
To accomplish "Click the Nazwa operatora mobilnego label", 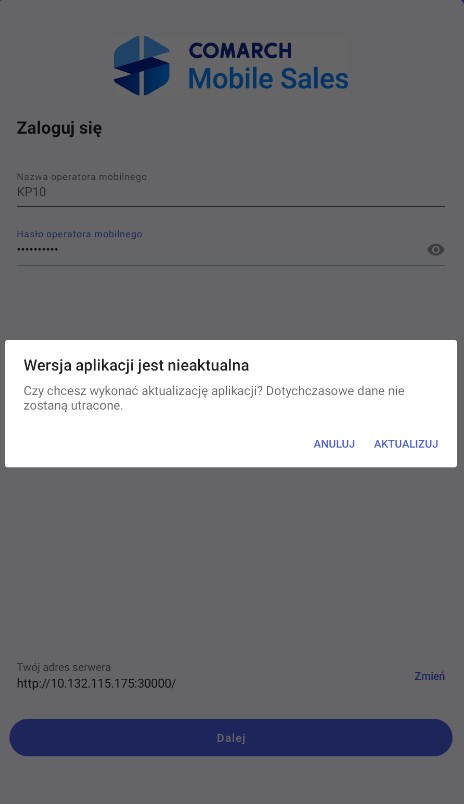I will click(82, 177).
